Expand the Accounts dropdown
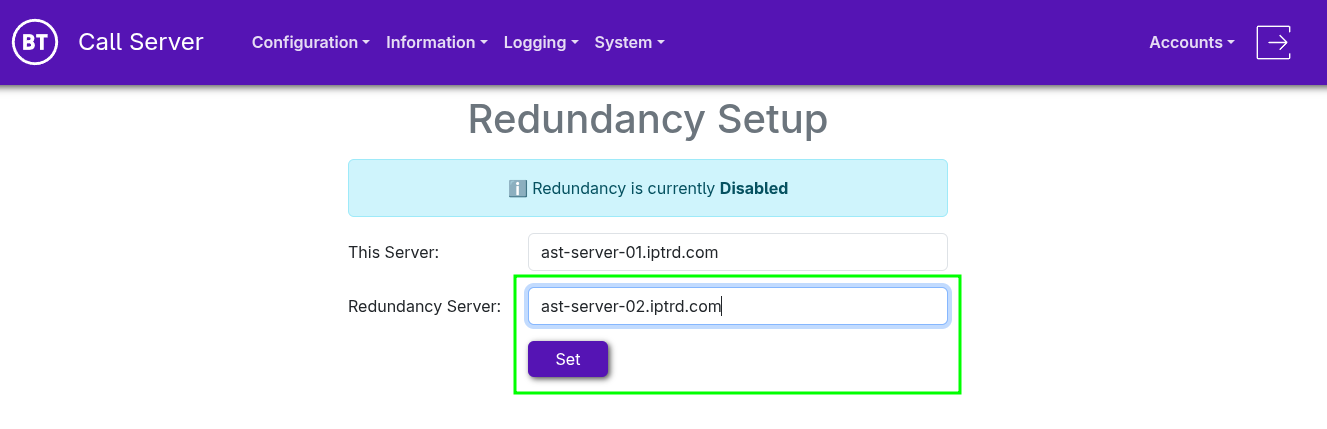The image size is (1327, 429). click(x=1192, y=42)
